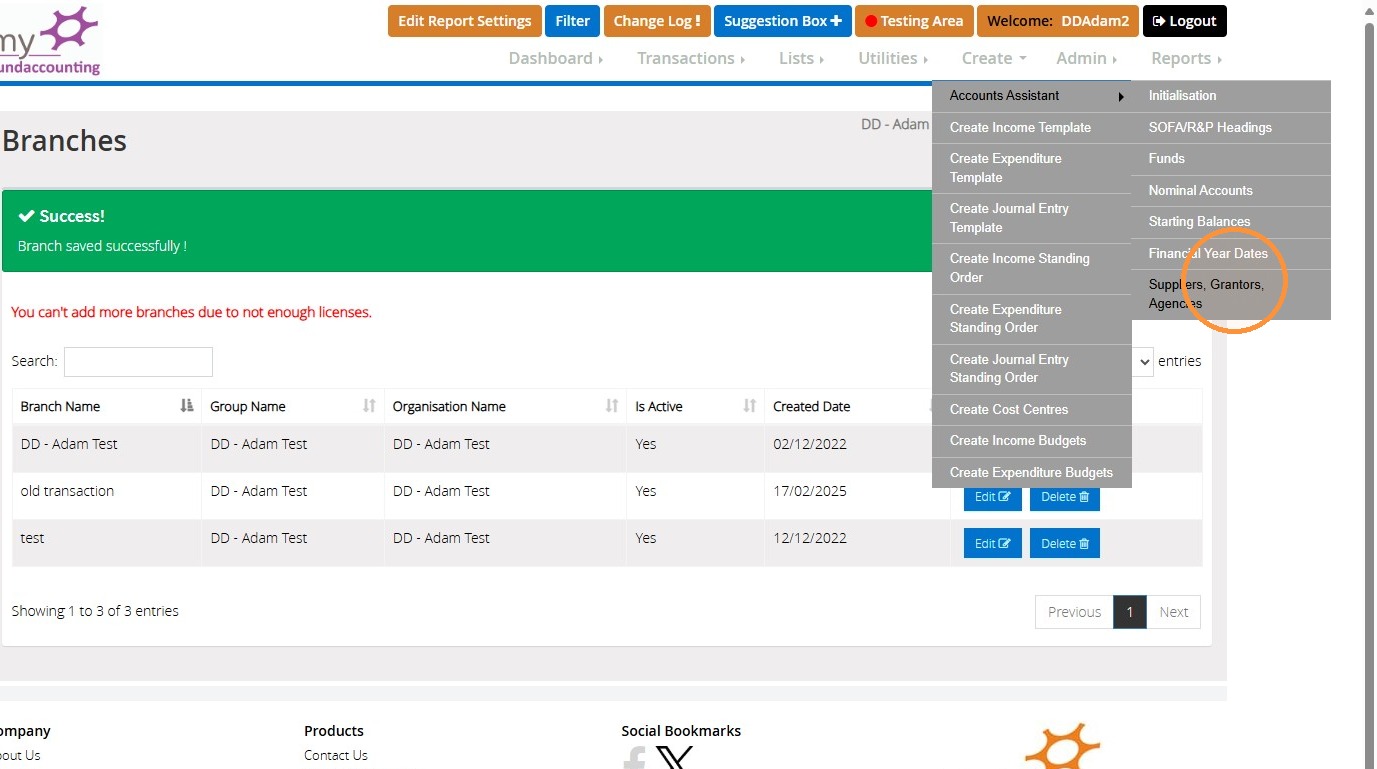Viewport: 1377px width, 769px height.
Task: Open the Change Log
Action: pos(657,21)
